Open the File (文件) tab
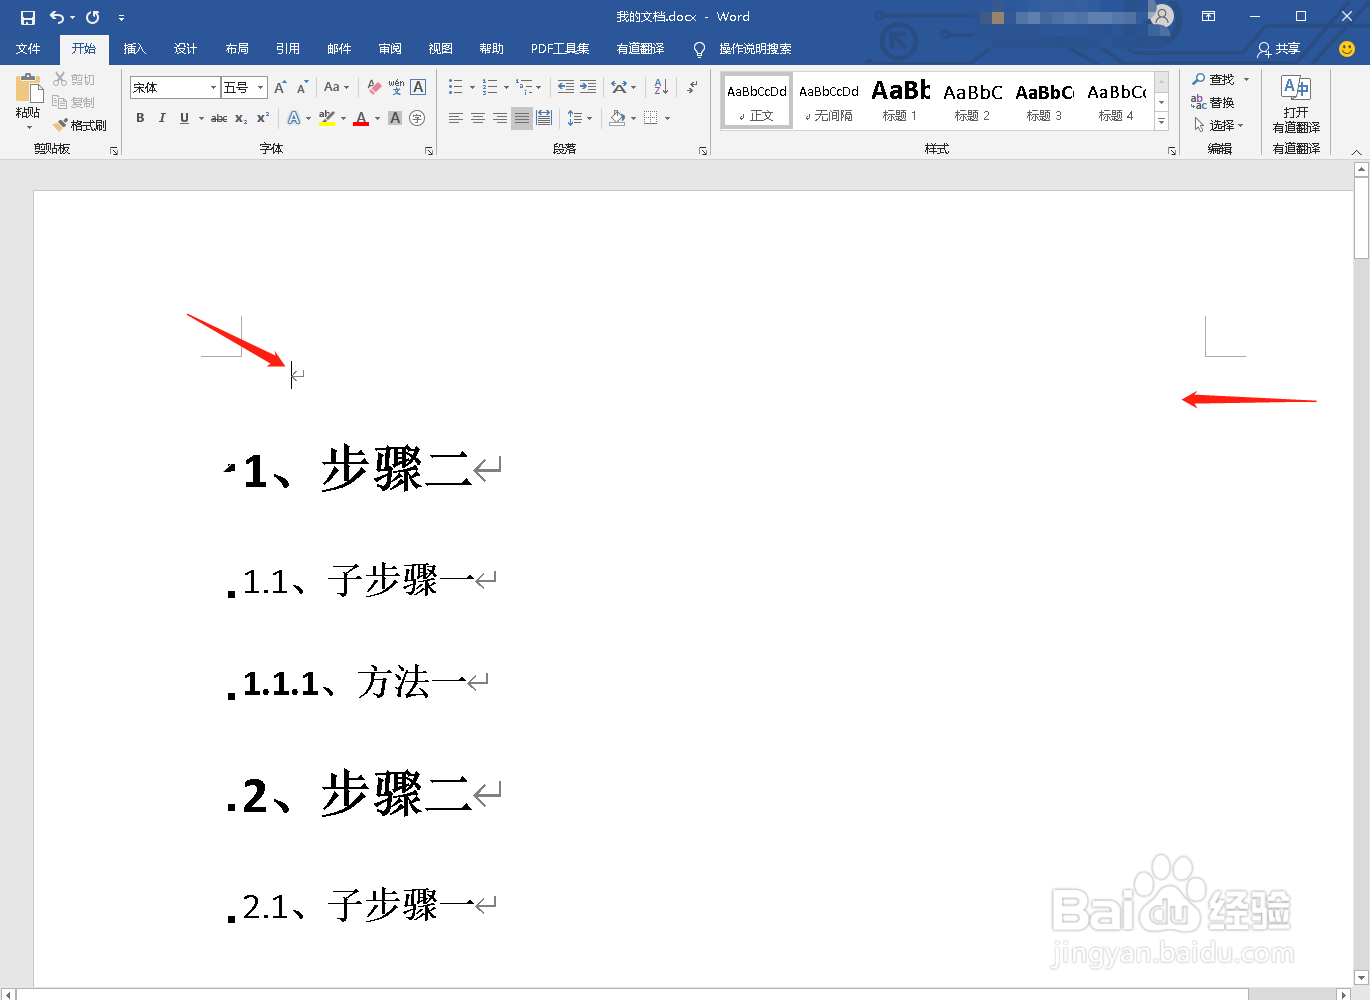Viewport: 1370px width, 1000px height. pos(28,49)
